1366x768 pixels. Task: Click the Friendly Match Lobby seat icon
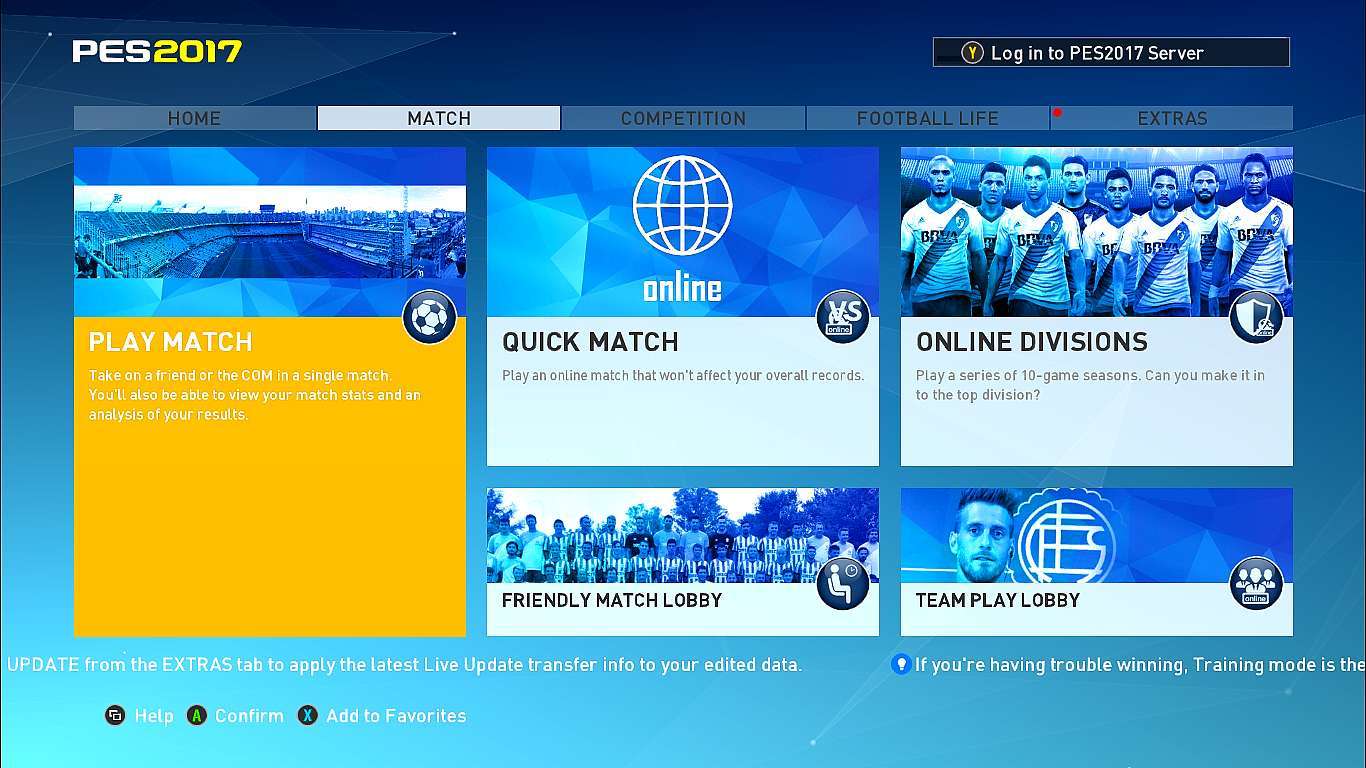pos(842,584)
